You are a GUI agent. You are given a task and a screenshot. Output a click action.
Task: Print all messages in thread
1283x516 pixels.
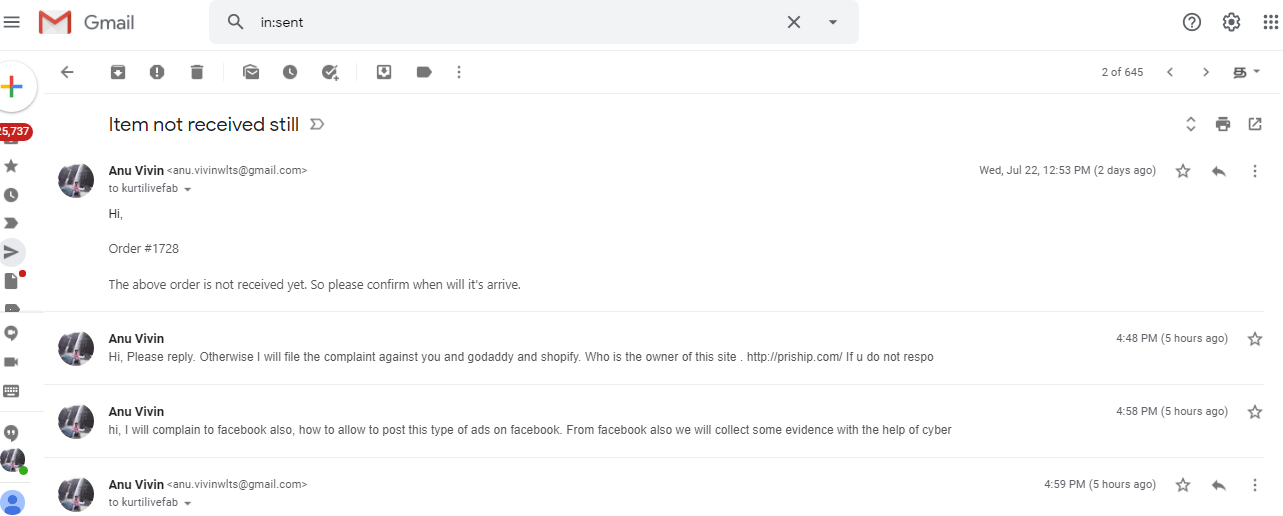(x=1222, y=124)
